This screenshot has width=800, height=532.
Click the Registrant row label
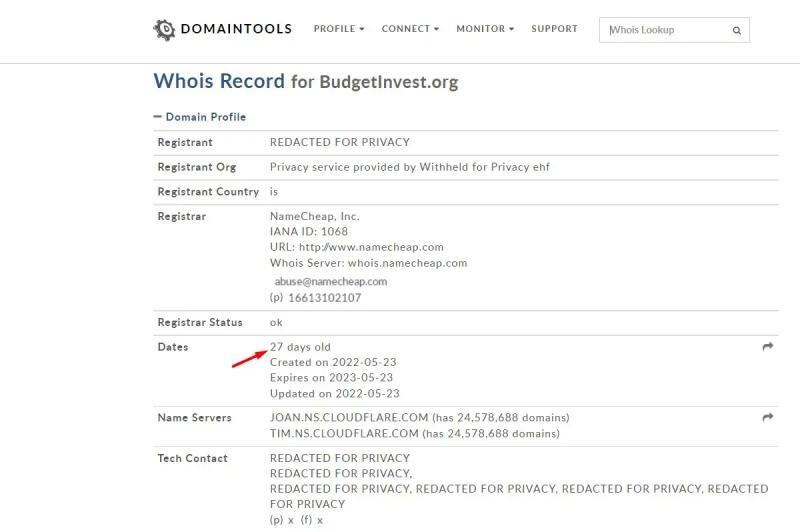click(185, 142)
